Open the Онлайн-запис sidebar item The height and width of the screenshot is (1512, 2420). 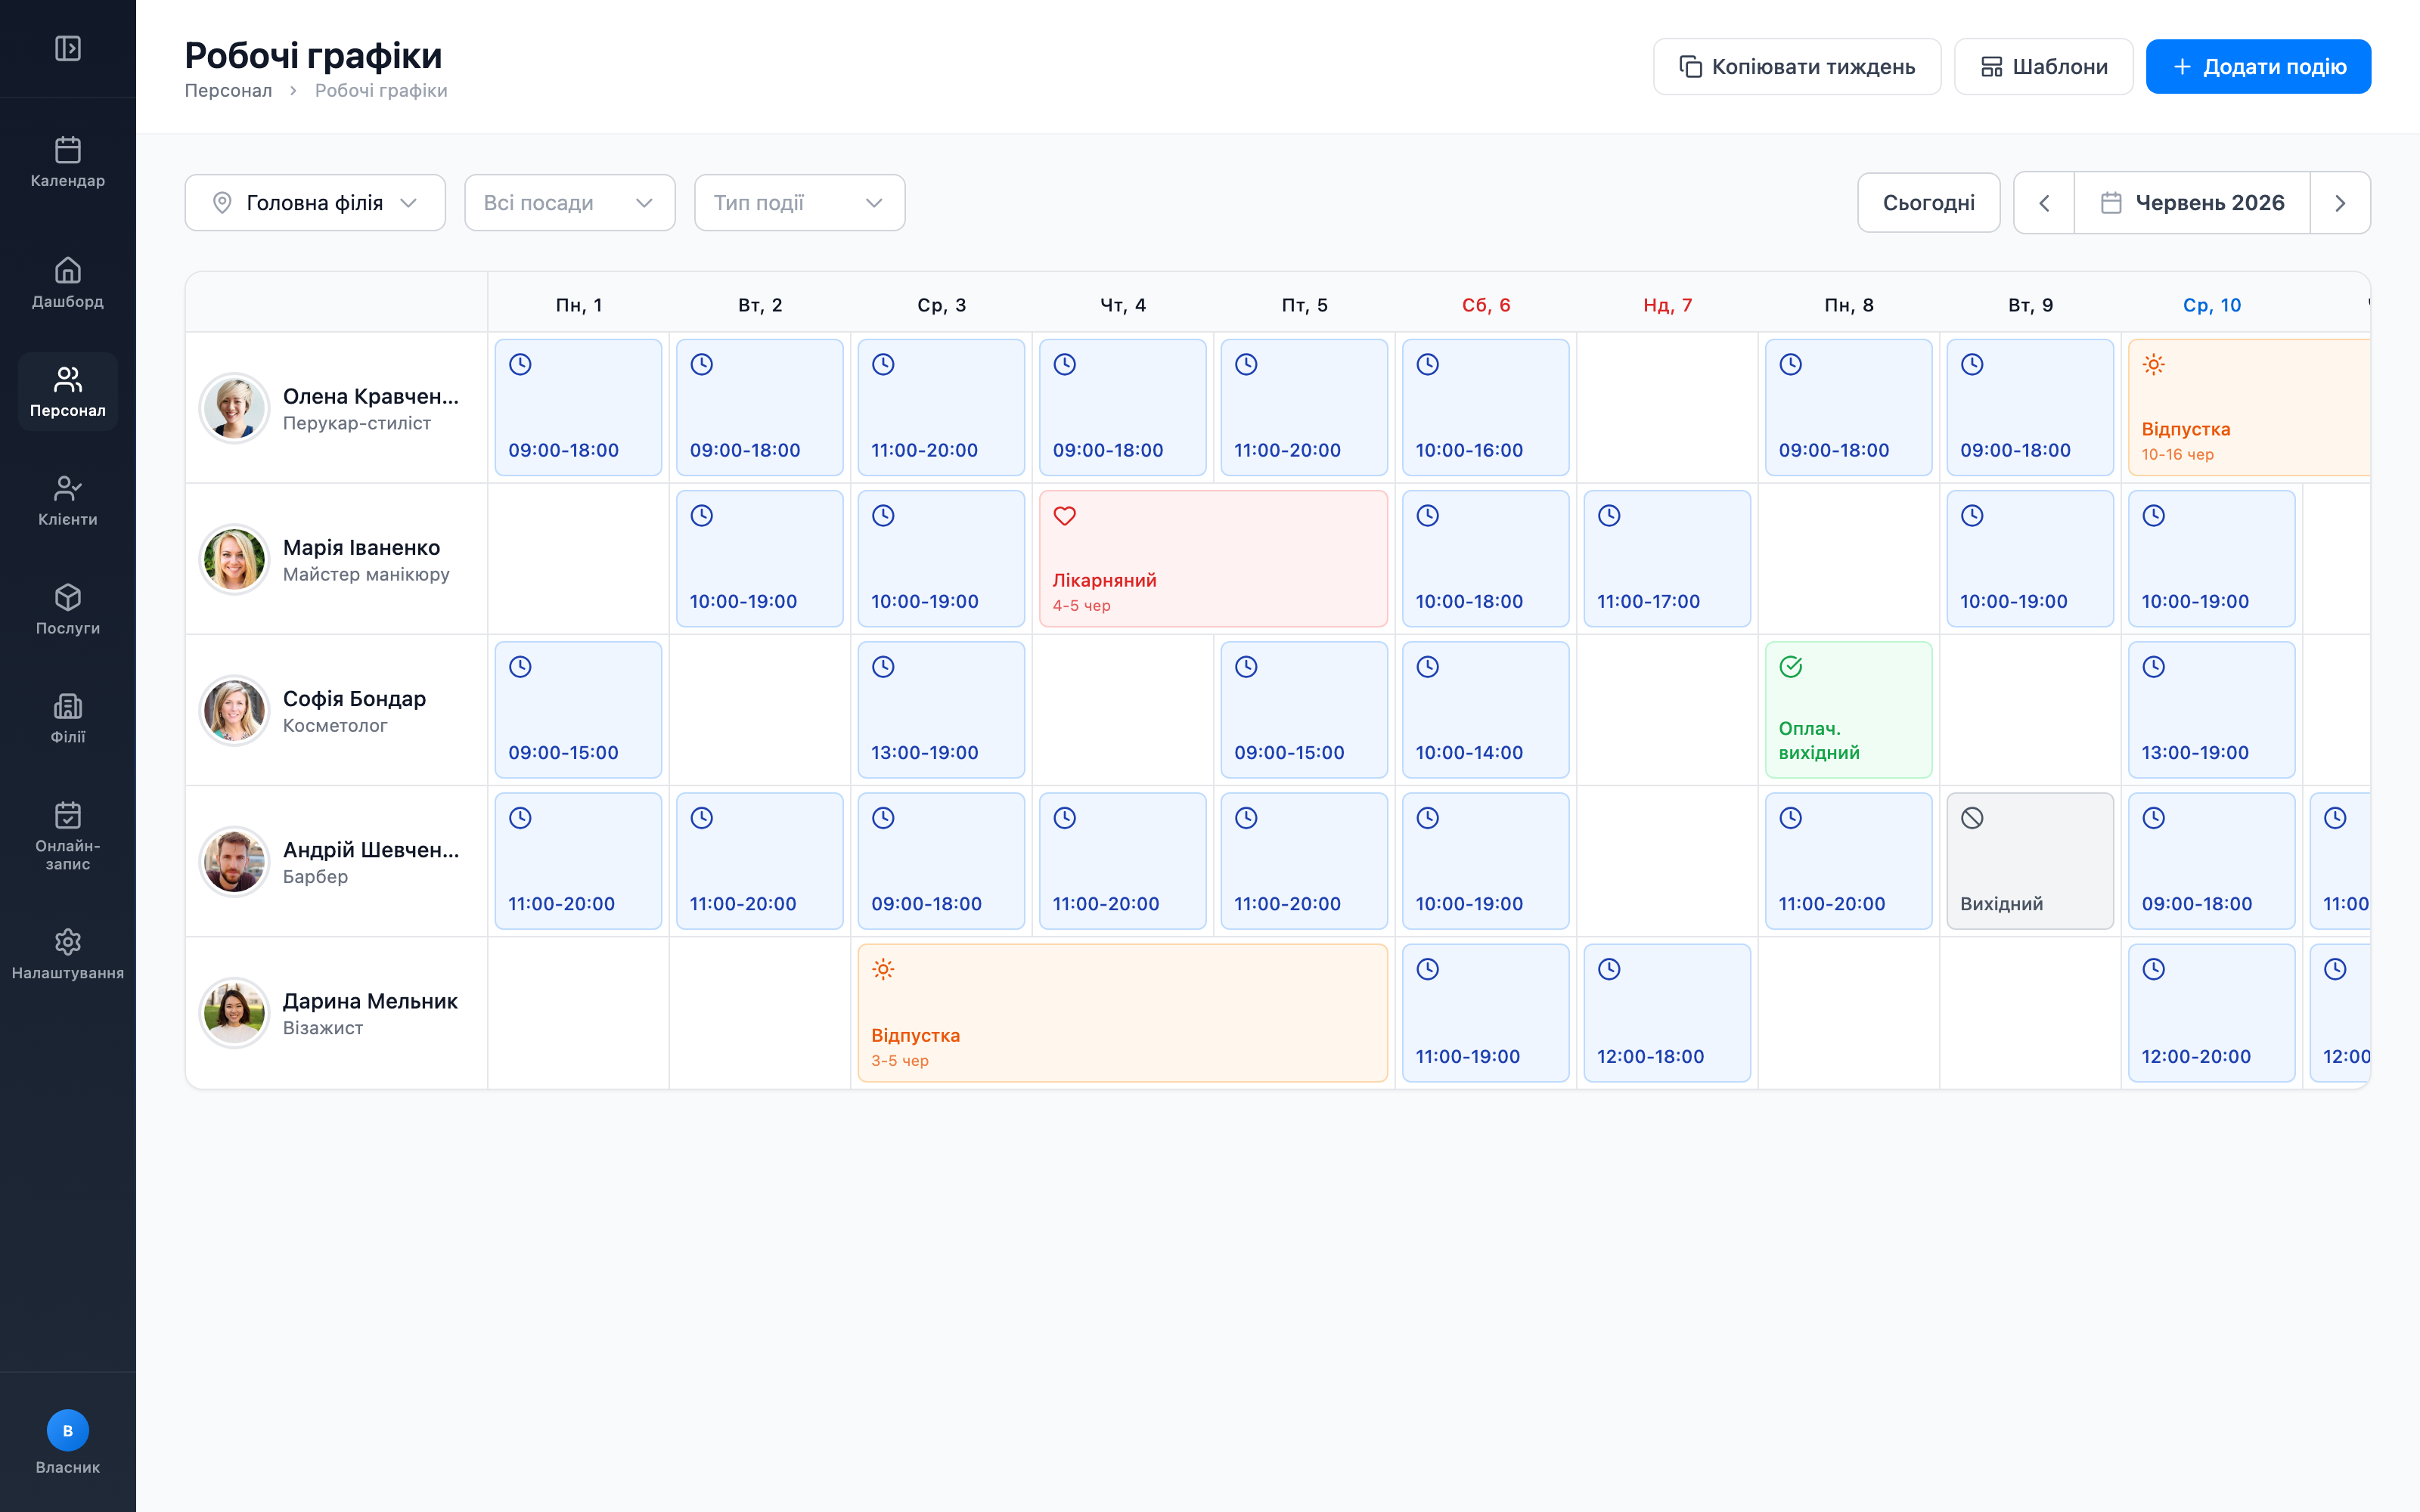click(x=68, y=836)
